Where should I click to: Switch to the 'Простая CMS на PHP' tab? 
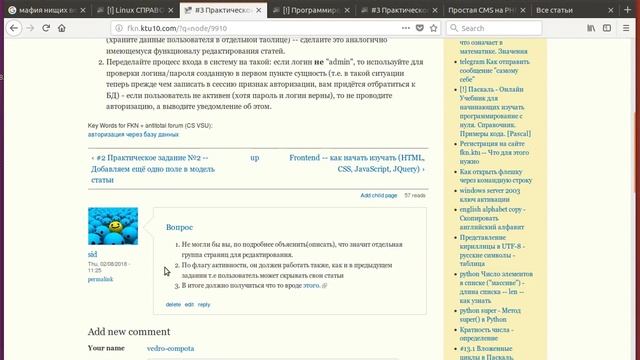click(487, 10)
